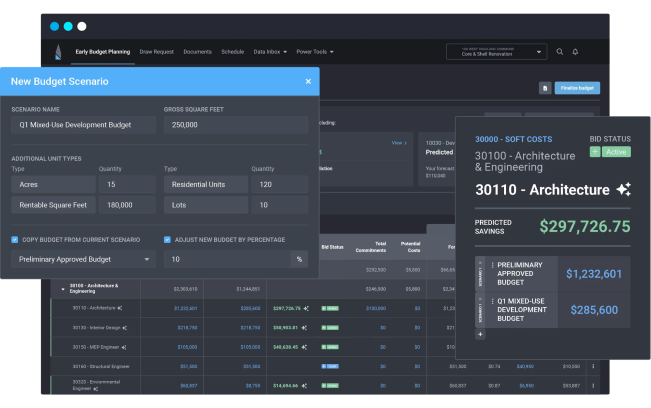Click sparkle icon beside 30130 - Interior Design row
Image resolution: width=651 pixels, height=408 pixels.
(125, 327)
